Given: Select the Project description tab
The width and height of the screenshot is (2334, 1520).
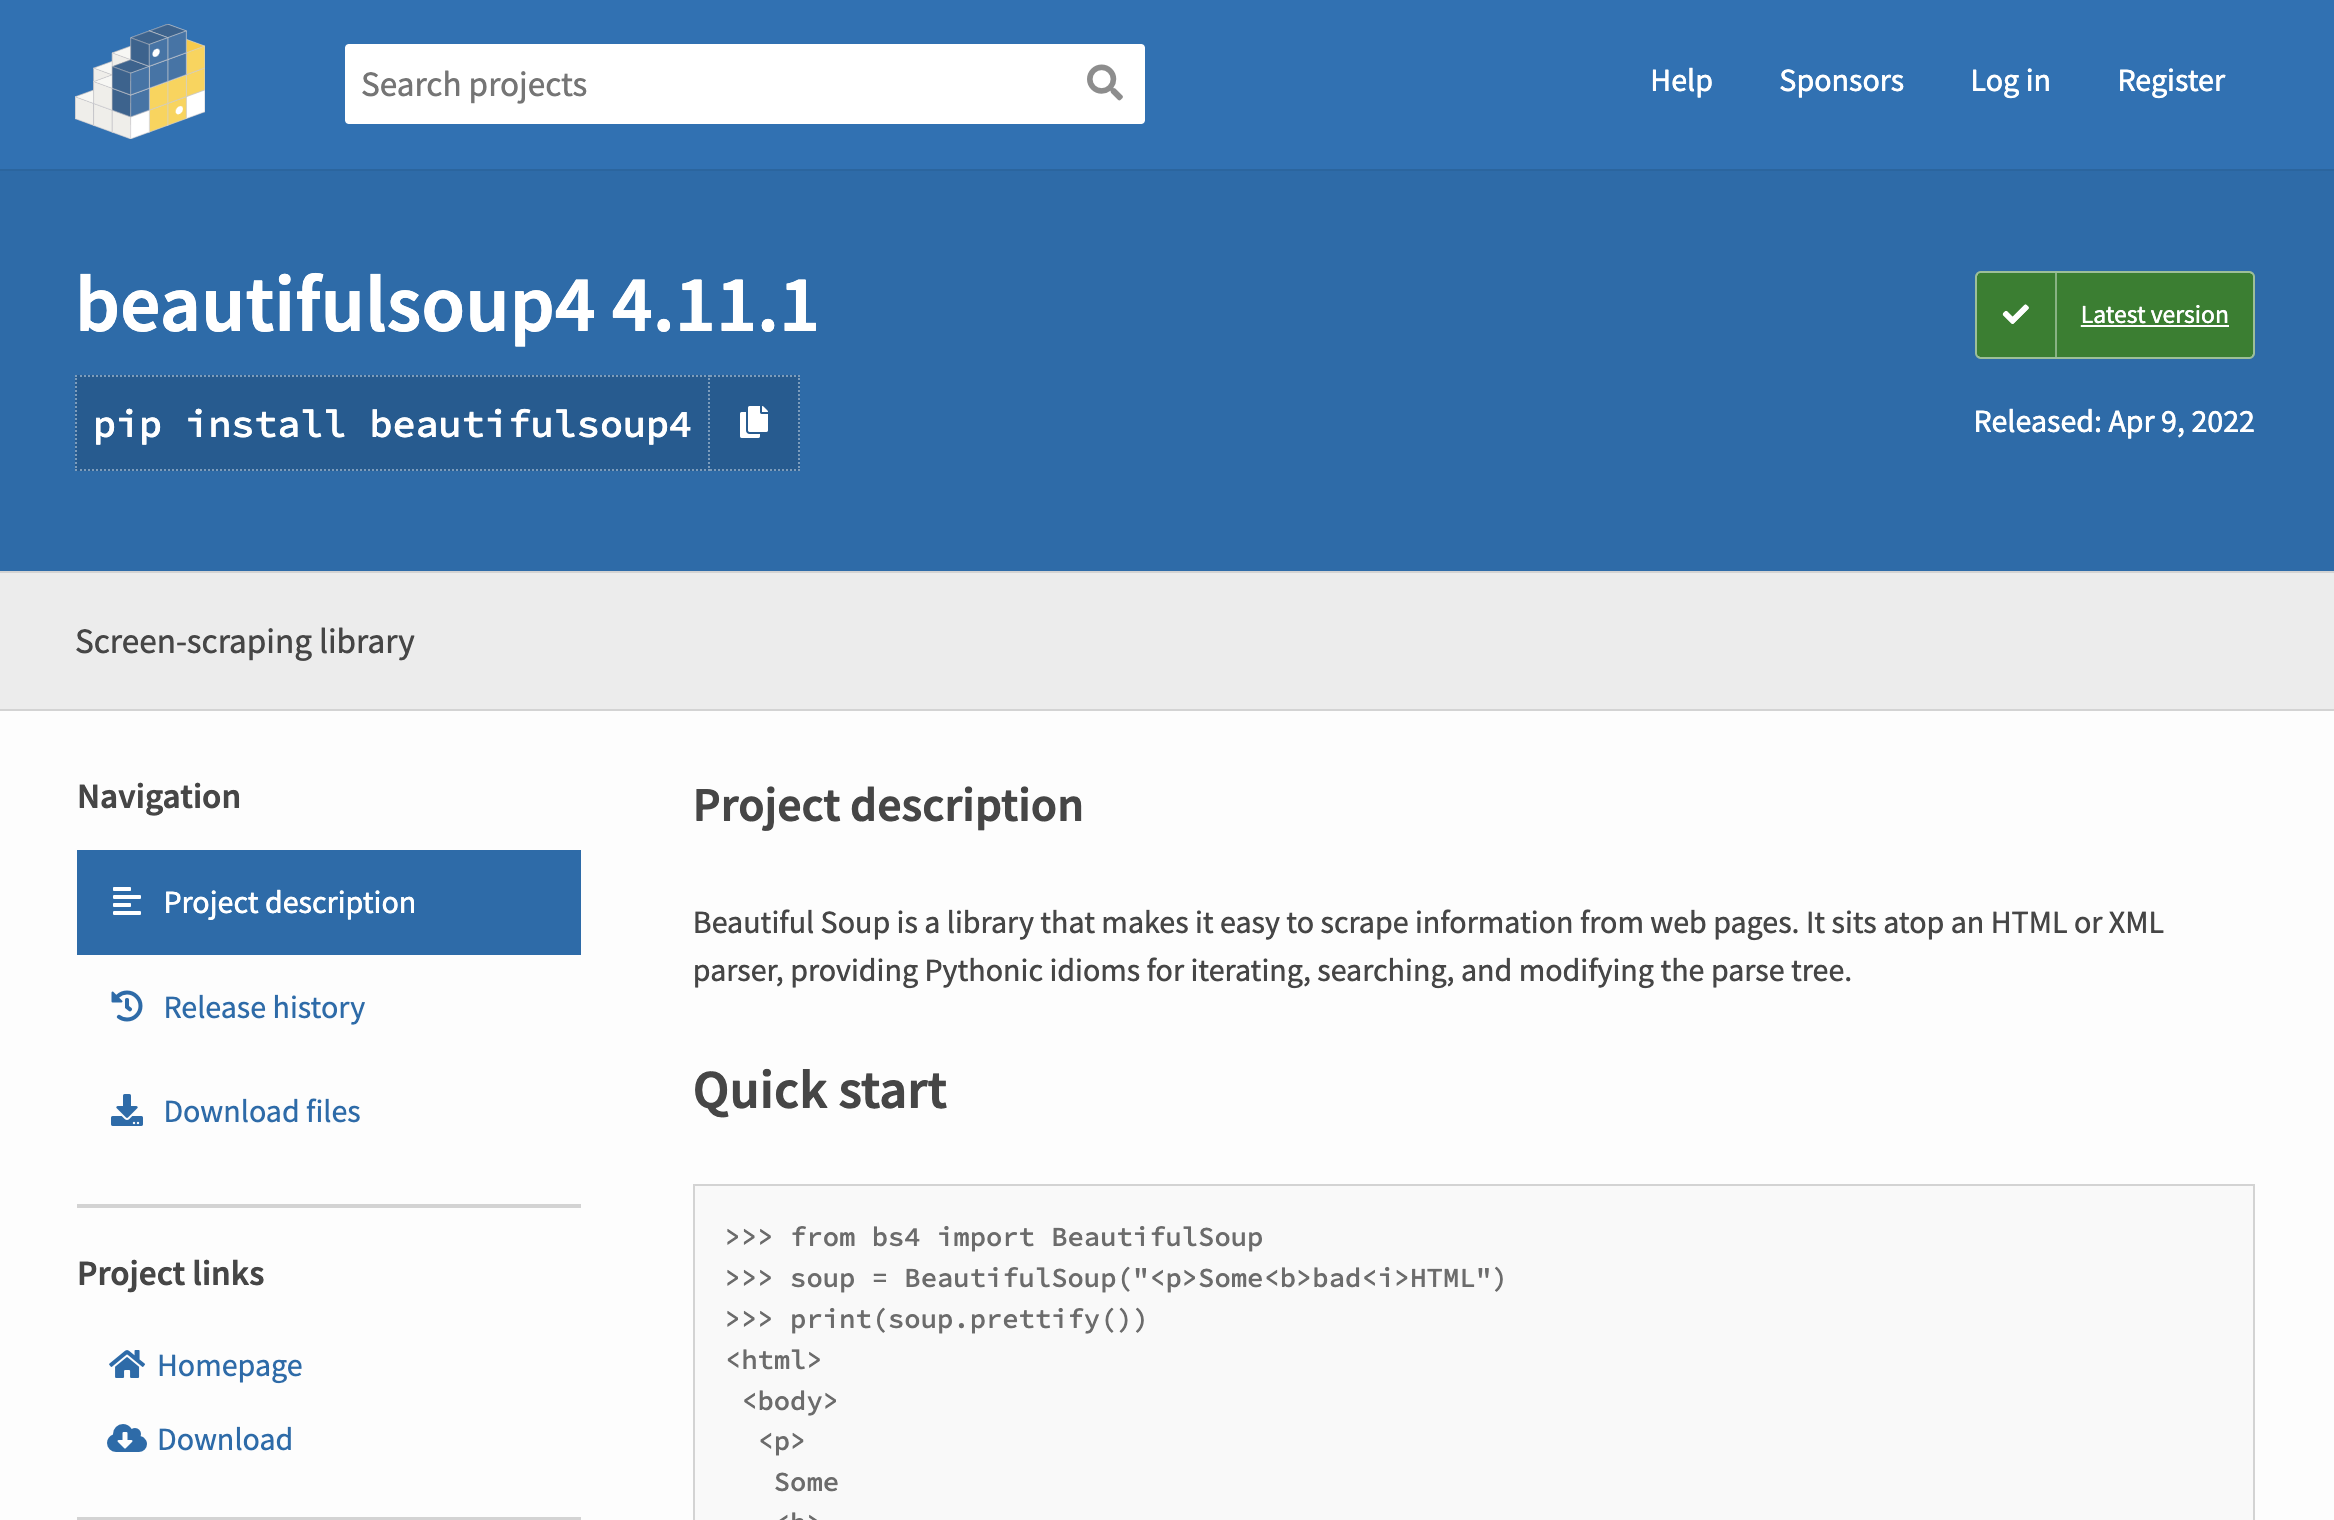Looking at the screenshot, I should [329, 902].
